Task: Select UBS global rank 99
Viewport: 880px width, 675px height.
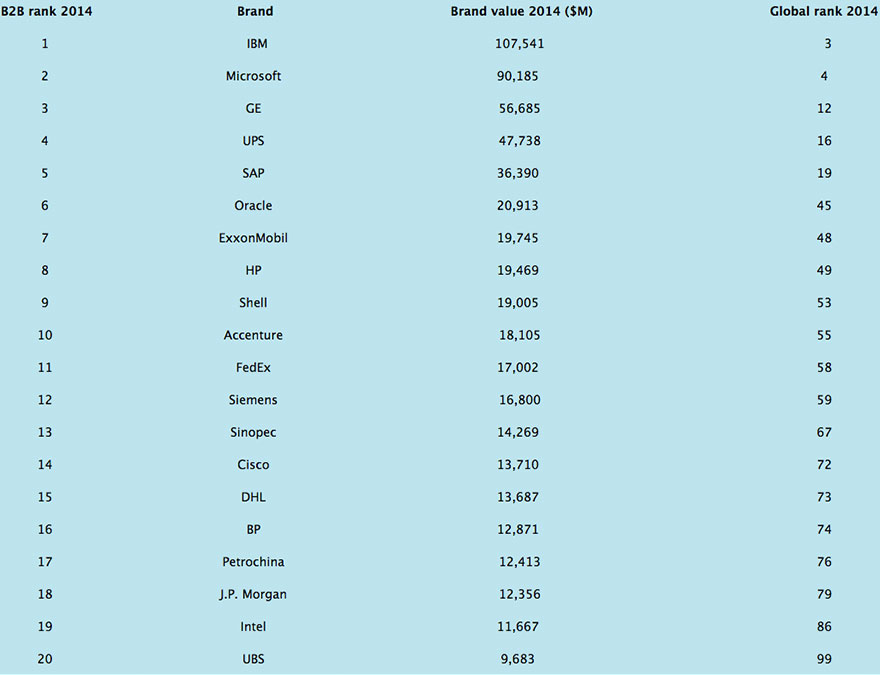Action: 824,659
